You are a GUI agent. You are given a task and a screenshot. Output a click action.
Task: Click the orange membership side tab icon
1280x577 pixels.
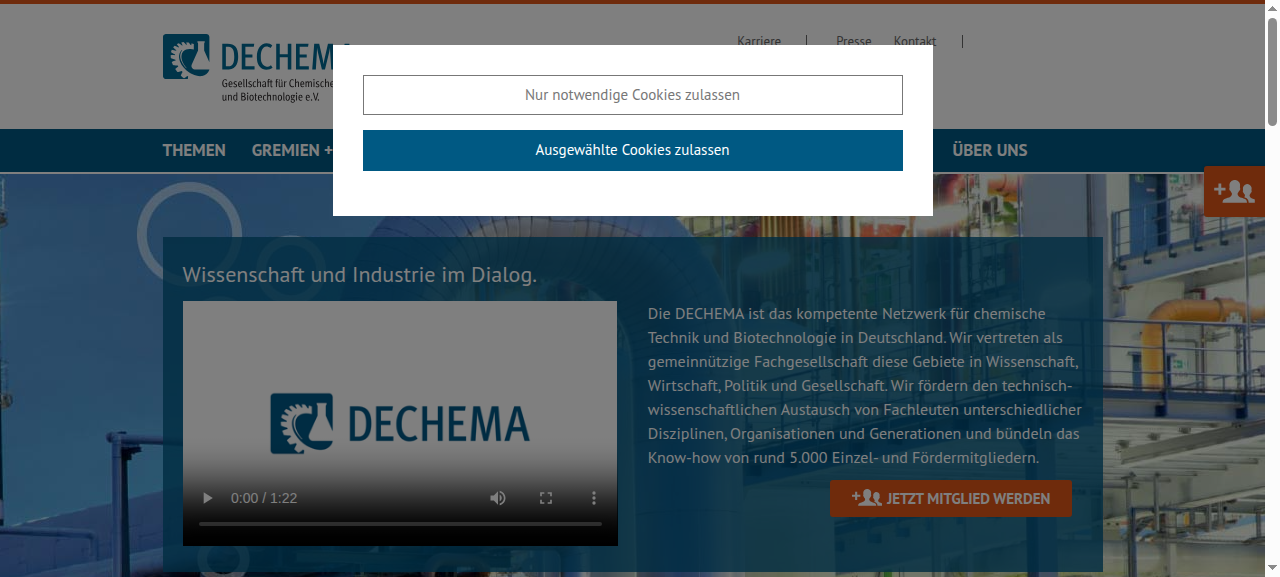(1234, 191)
